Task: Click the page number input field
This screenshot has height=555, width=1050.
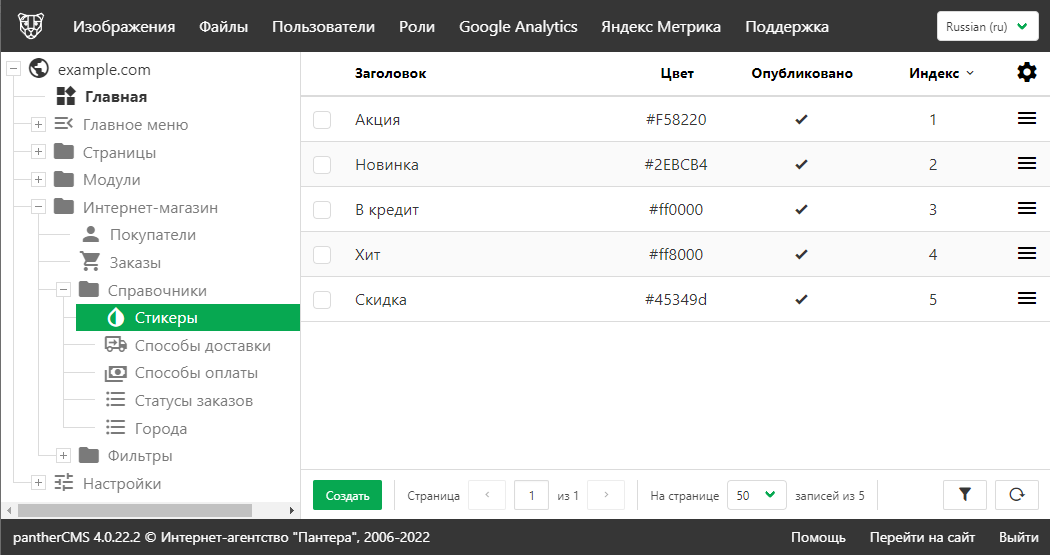Action: pyautogui.click(x=531, y=495)
